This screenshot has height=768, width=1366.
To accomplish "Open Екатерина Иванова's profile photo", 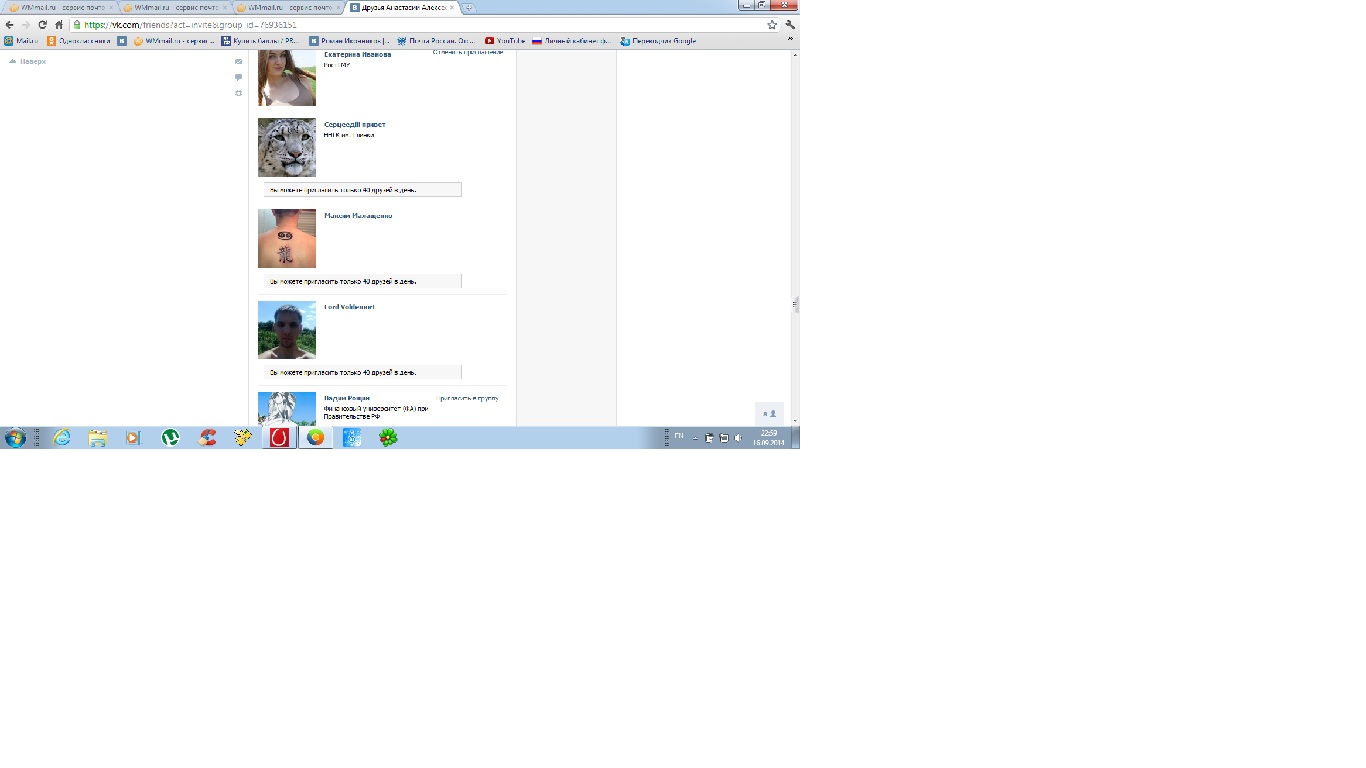I will tap(287, 78).
